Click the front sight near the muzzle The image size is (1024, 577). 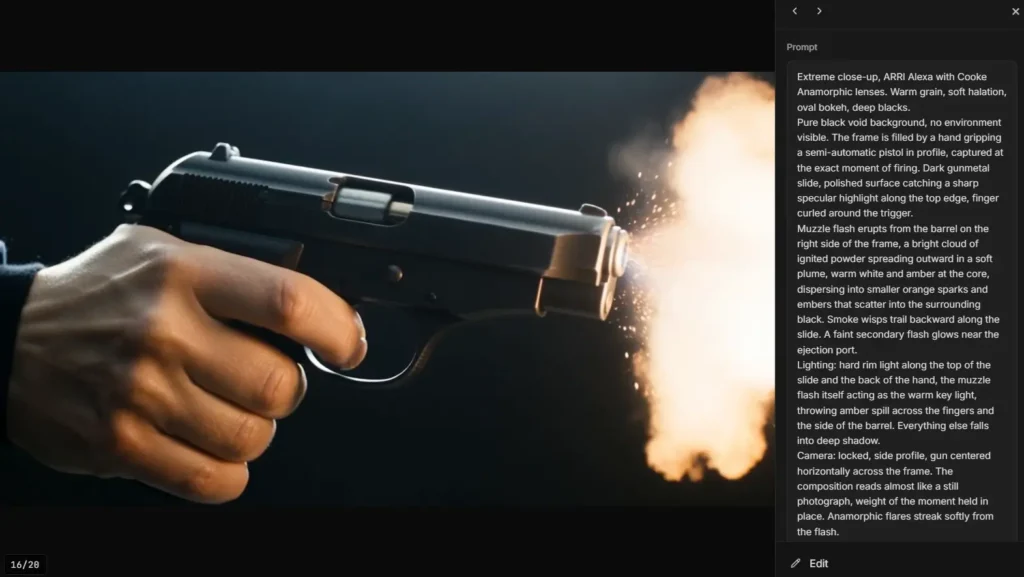click(592, 210)
